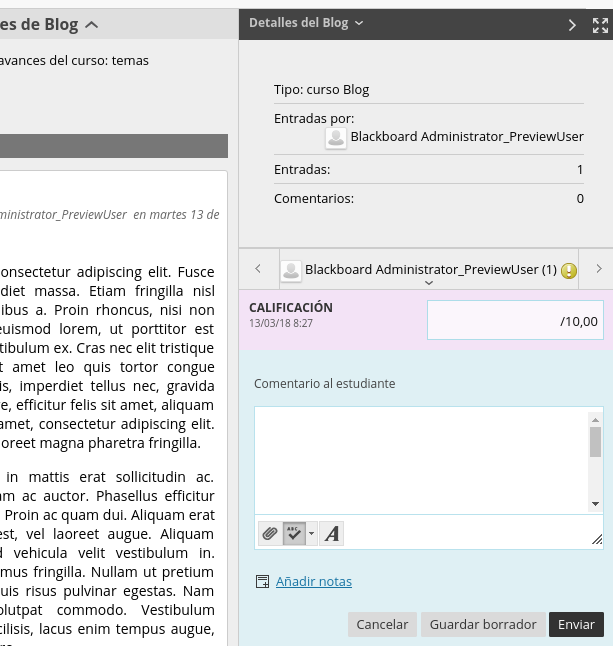Click the add notes icon
The height and width of the screenshot is (646, 613).
click(263, 582)
